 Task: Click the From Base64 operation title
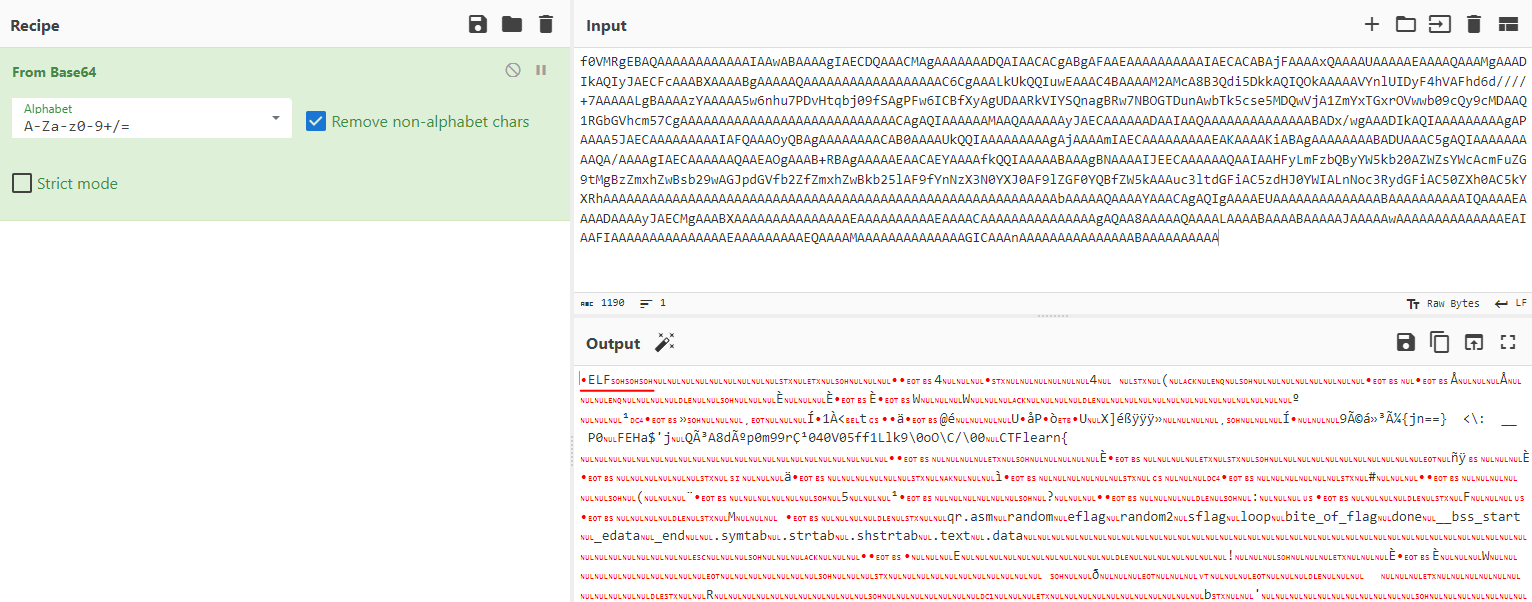point(54,72)
